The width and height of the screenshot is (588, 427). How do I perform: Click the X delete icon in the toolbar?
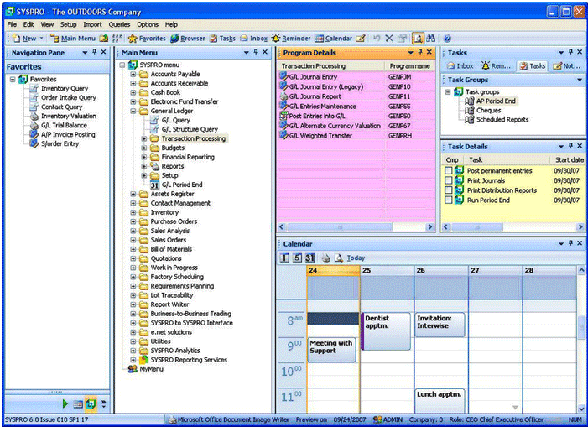tap(389, 38)
